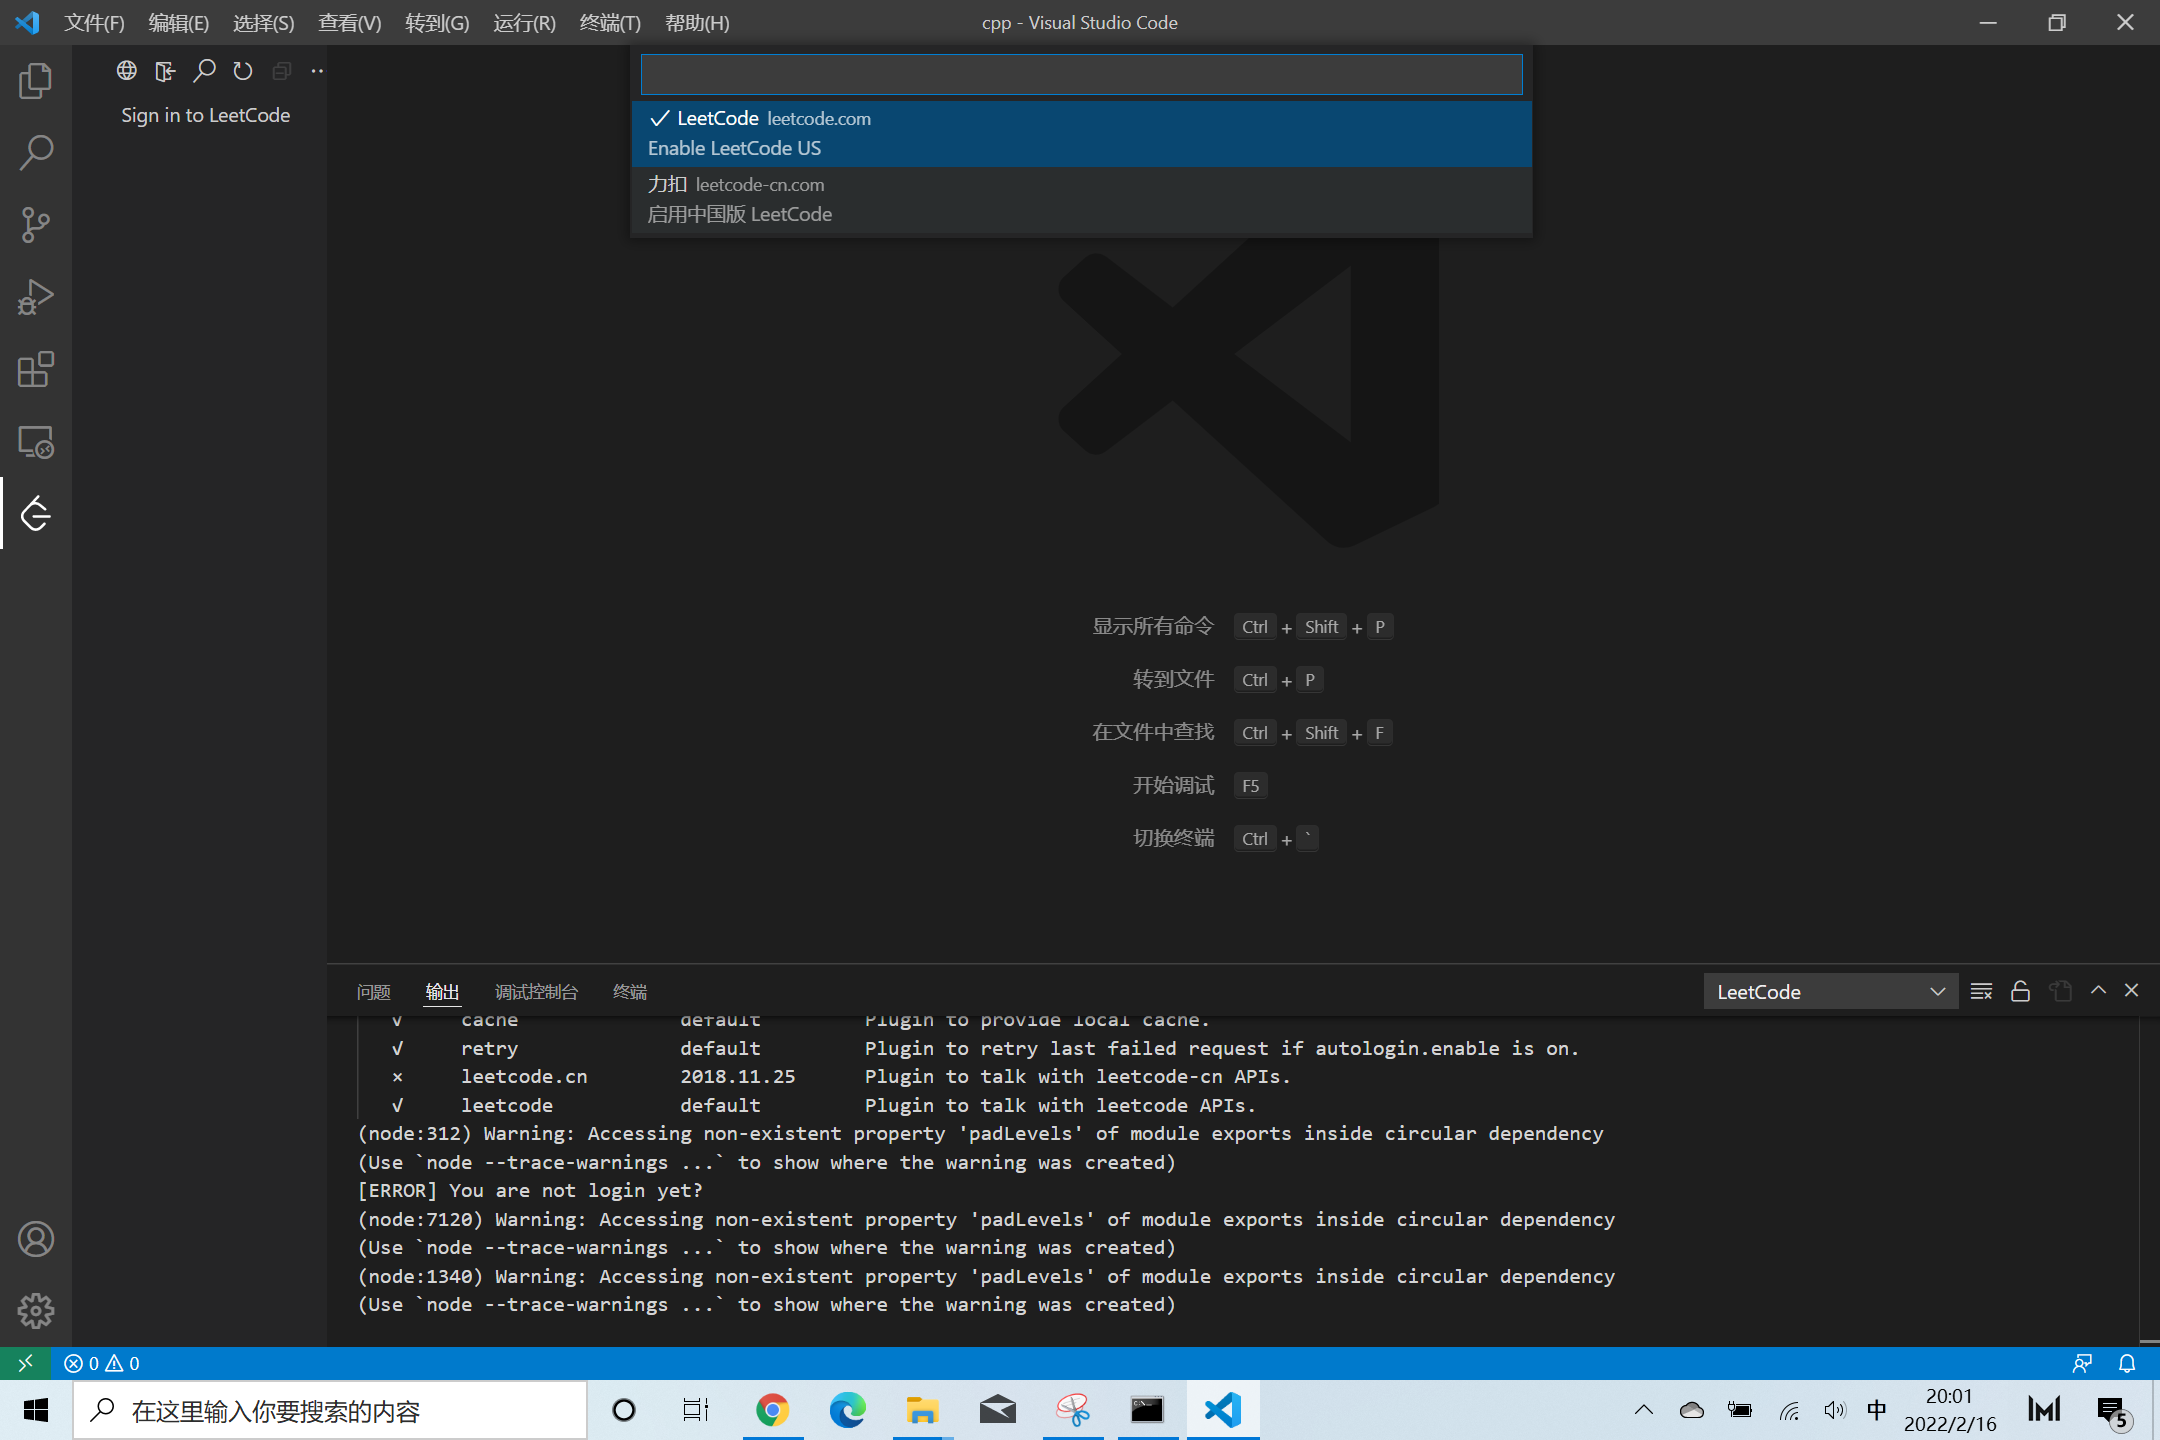Switch to the 调试控制台 panel tab
The image size is (2160, 1440).
point(537,991)
